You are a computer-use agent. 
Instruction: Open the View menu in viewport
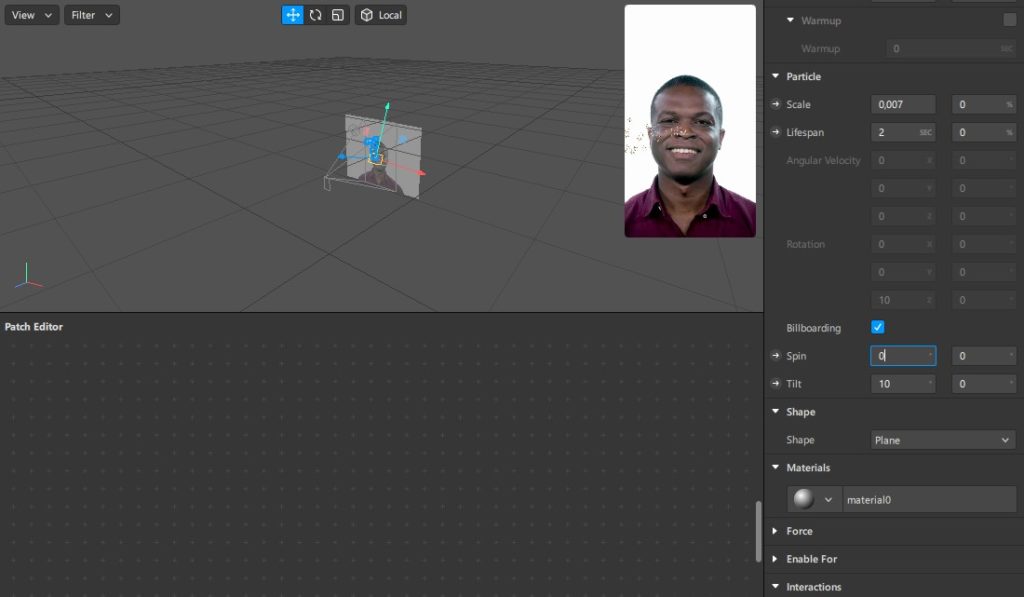tap(31, 15)
